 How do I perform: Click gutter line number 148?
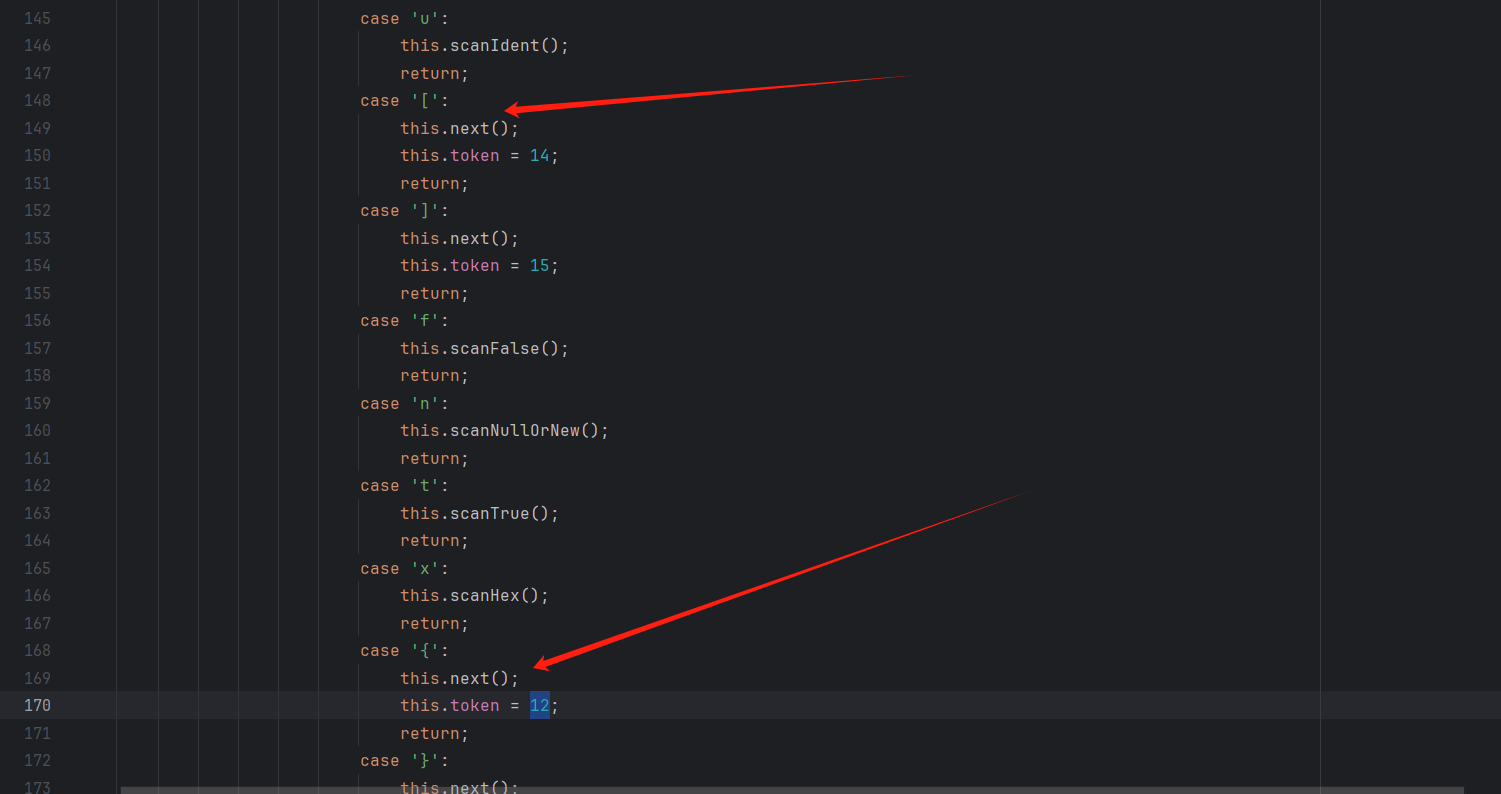pyautogui.click(x=37, y=100)
